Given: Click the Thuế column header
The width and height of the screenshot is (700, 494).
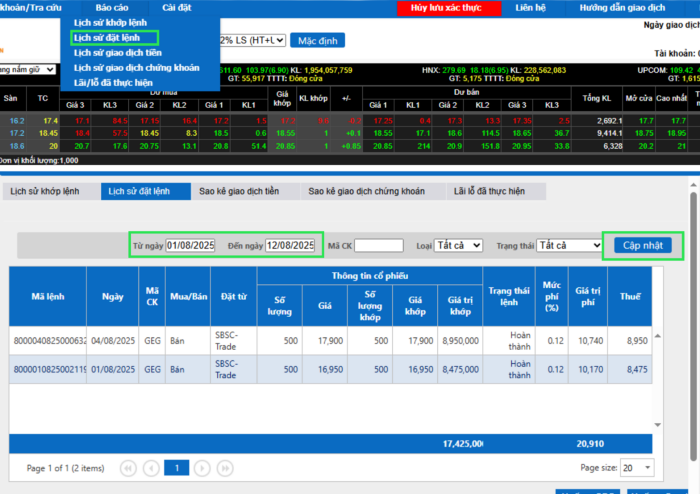Looking at the screenshot, I should [630, 296].
